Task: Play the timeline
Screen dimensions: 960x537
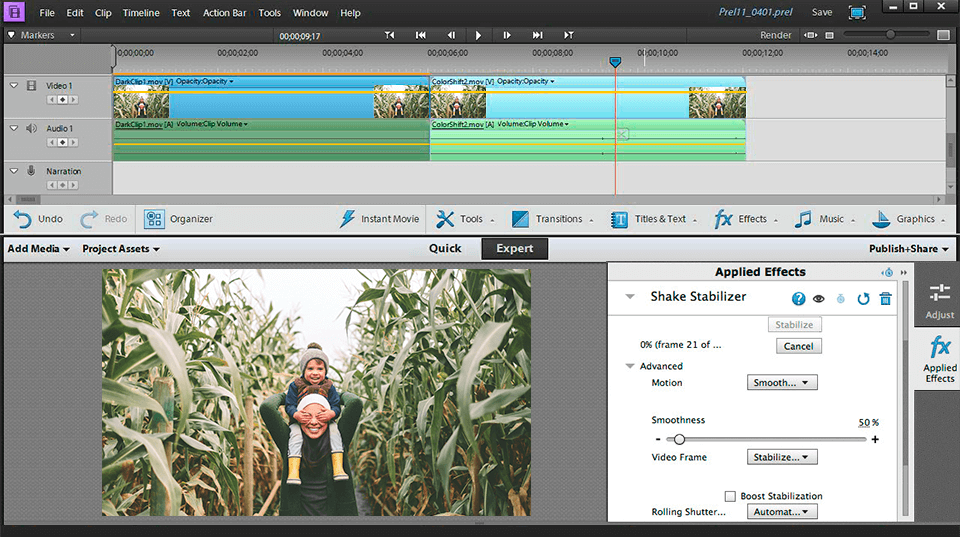Action: 478,35
